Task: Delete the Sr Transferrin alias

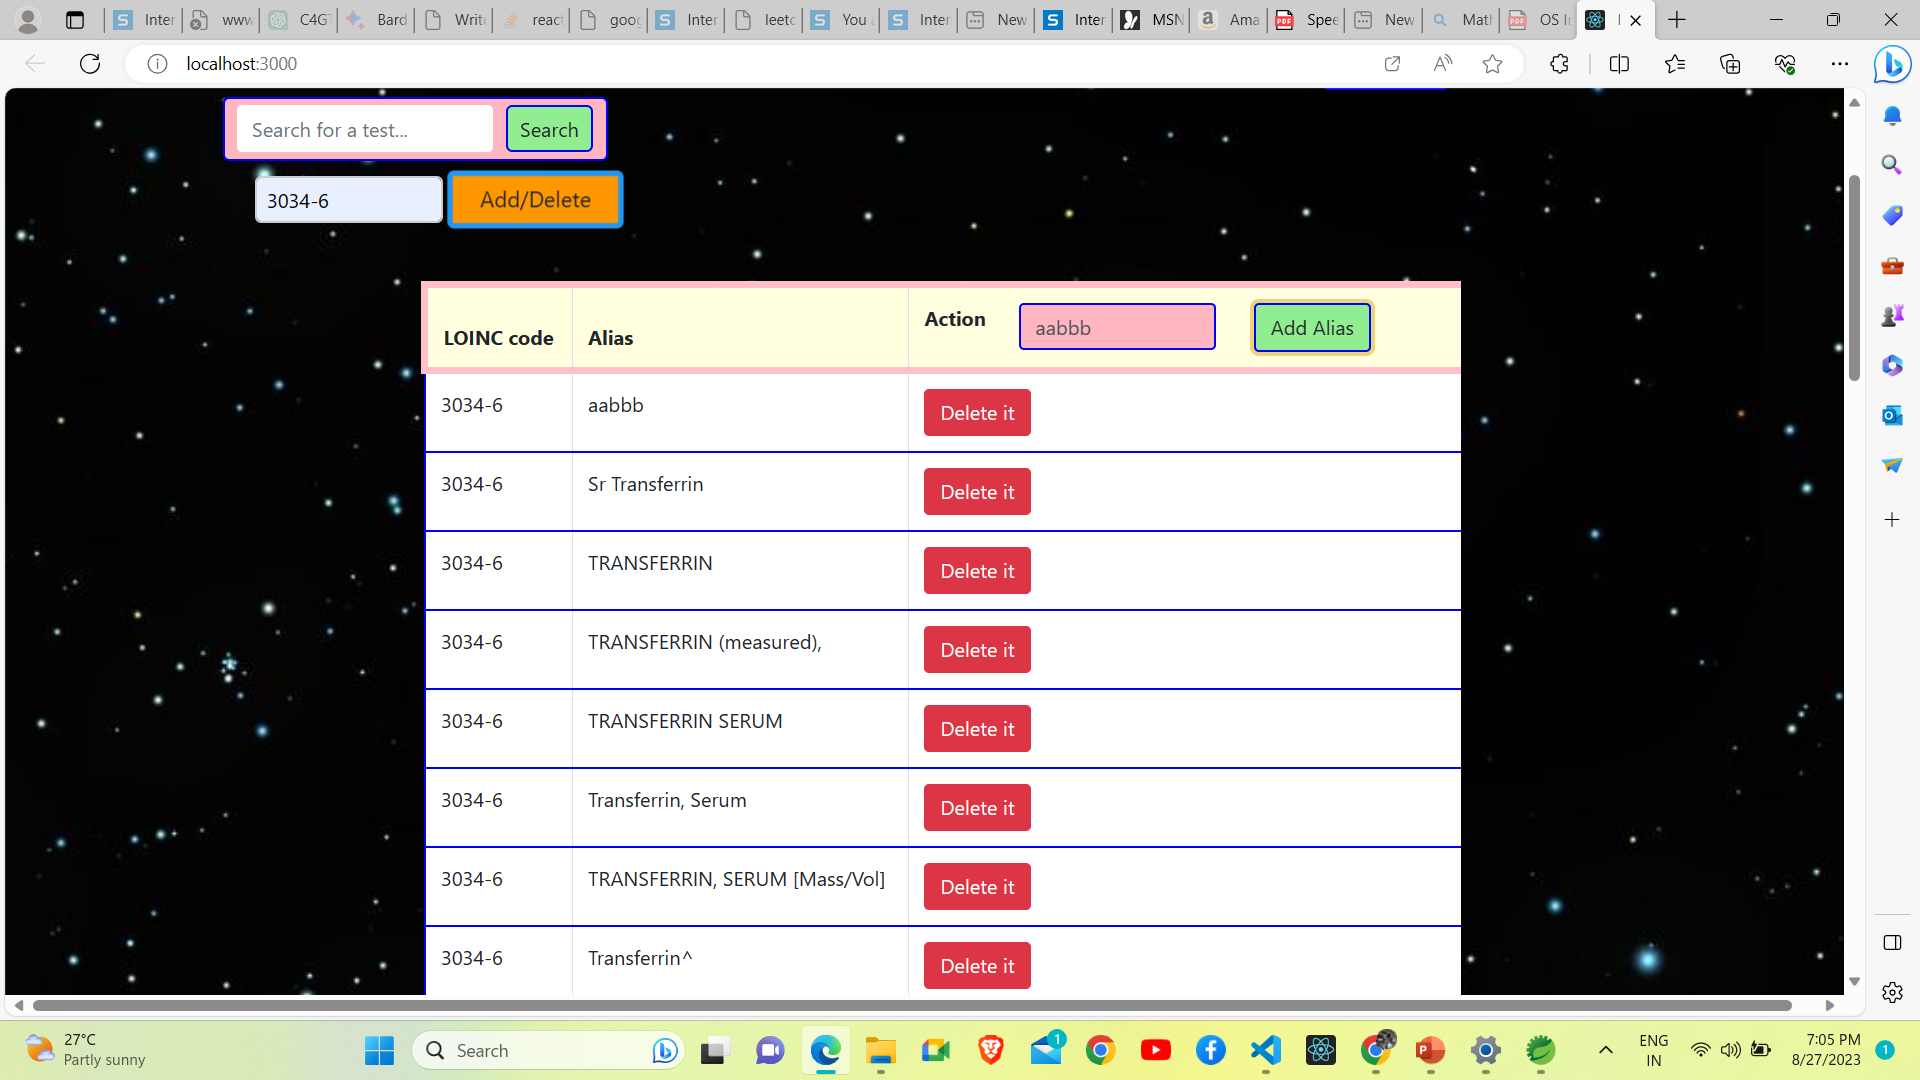Action: click(976, 491)
